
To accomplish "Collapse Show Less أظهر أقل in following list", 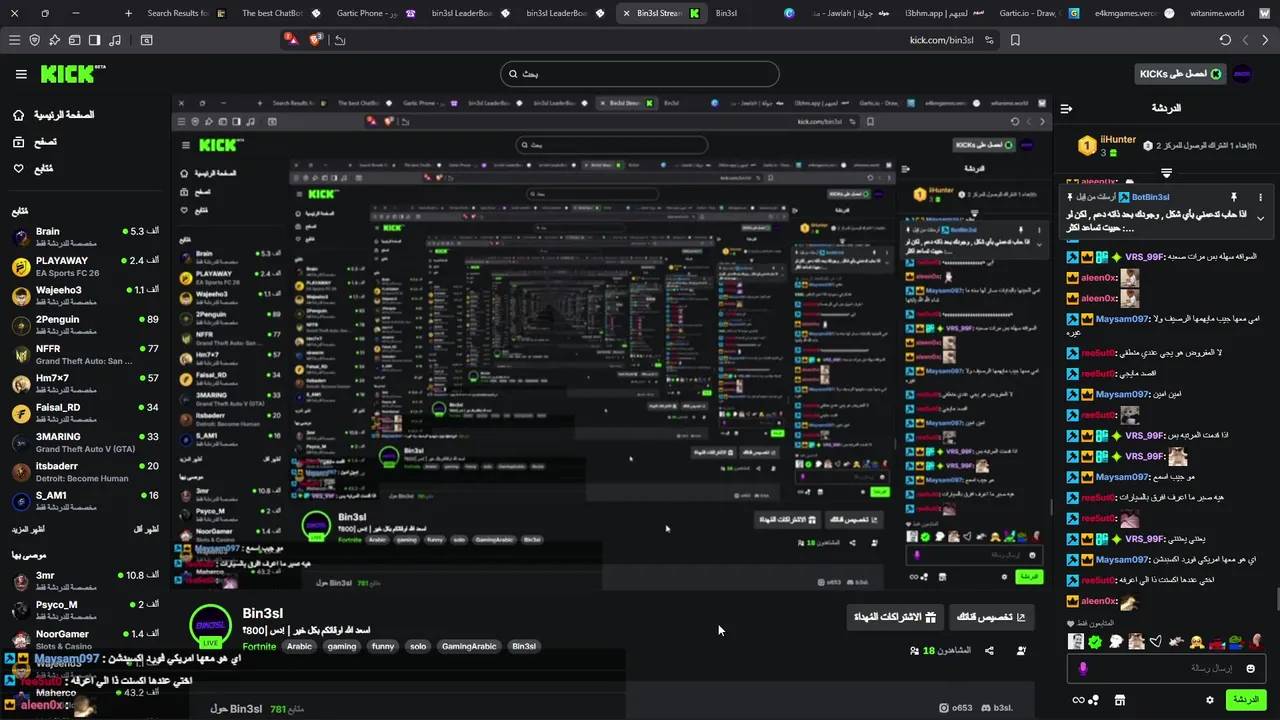I will click(x=146, y=529).
